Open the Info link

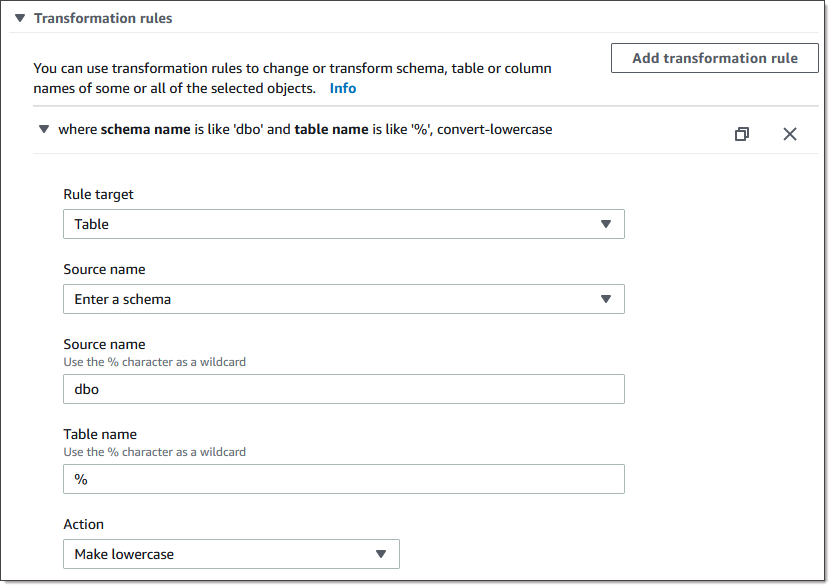(x=343, y=88)
